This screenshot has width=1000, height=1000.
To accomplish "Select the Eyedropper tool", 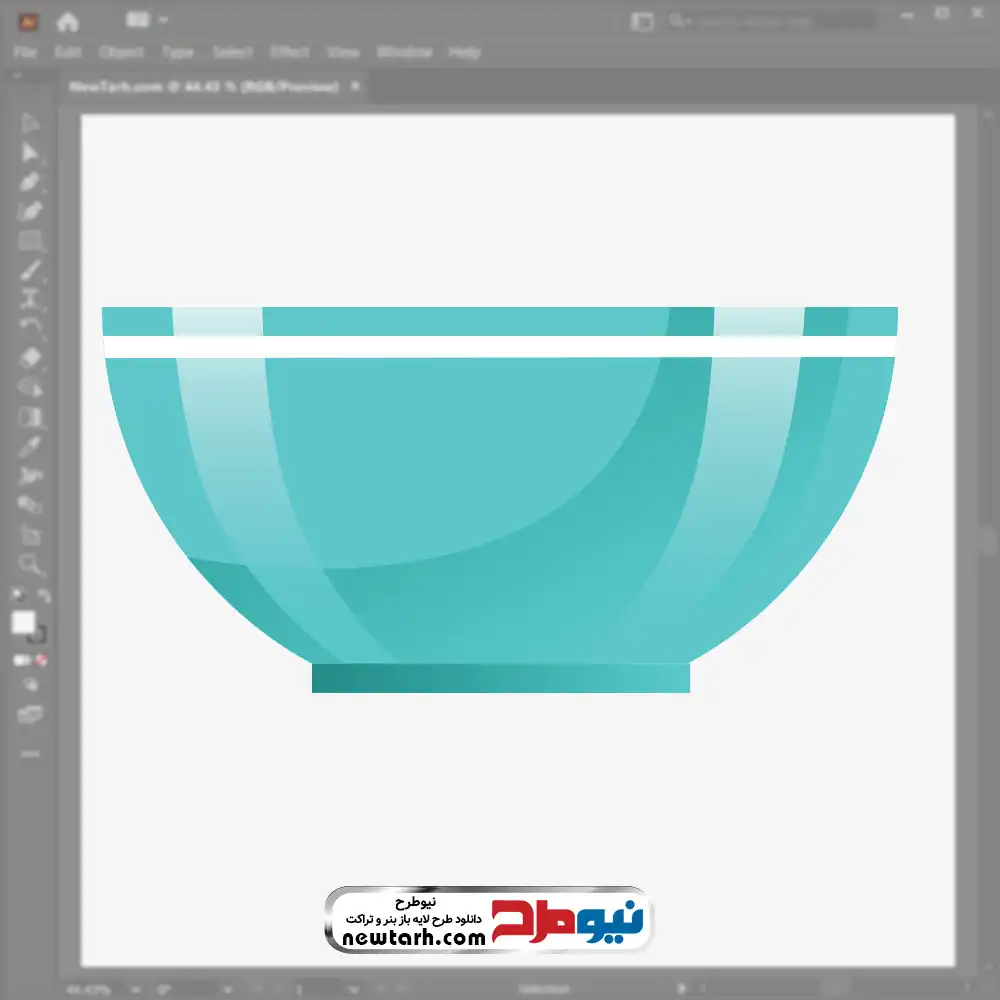I will point(30,446).
